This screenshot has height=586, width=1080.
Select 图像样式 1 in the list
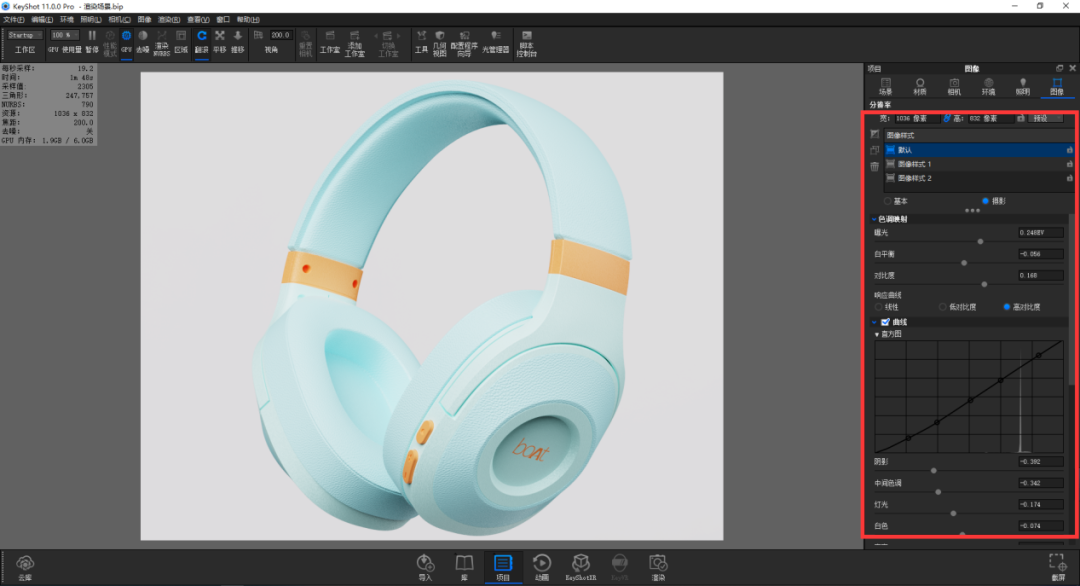pyautogui.click(x=978, y=164)
